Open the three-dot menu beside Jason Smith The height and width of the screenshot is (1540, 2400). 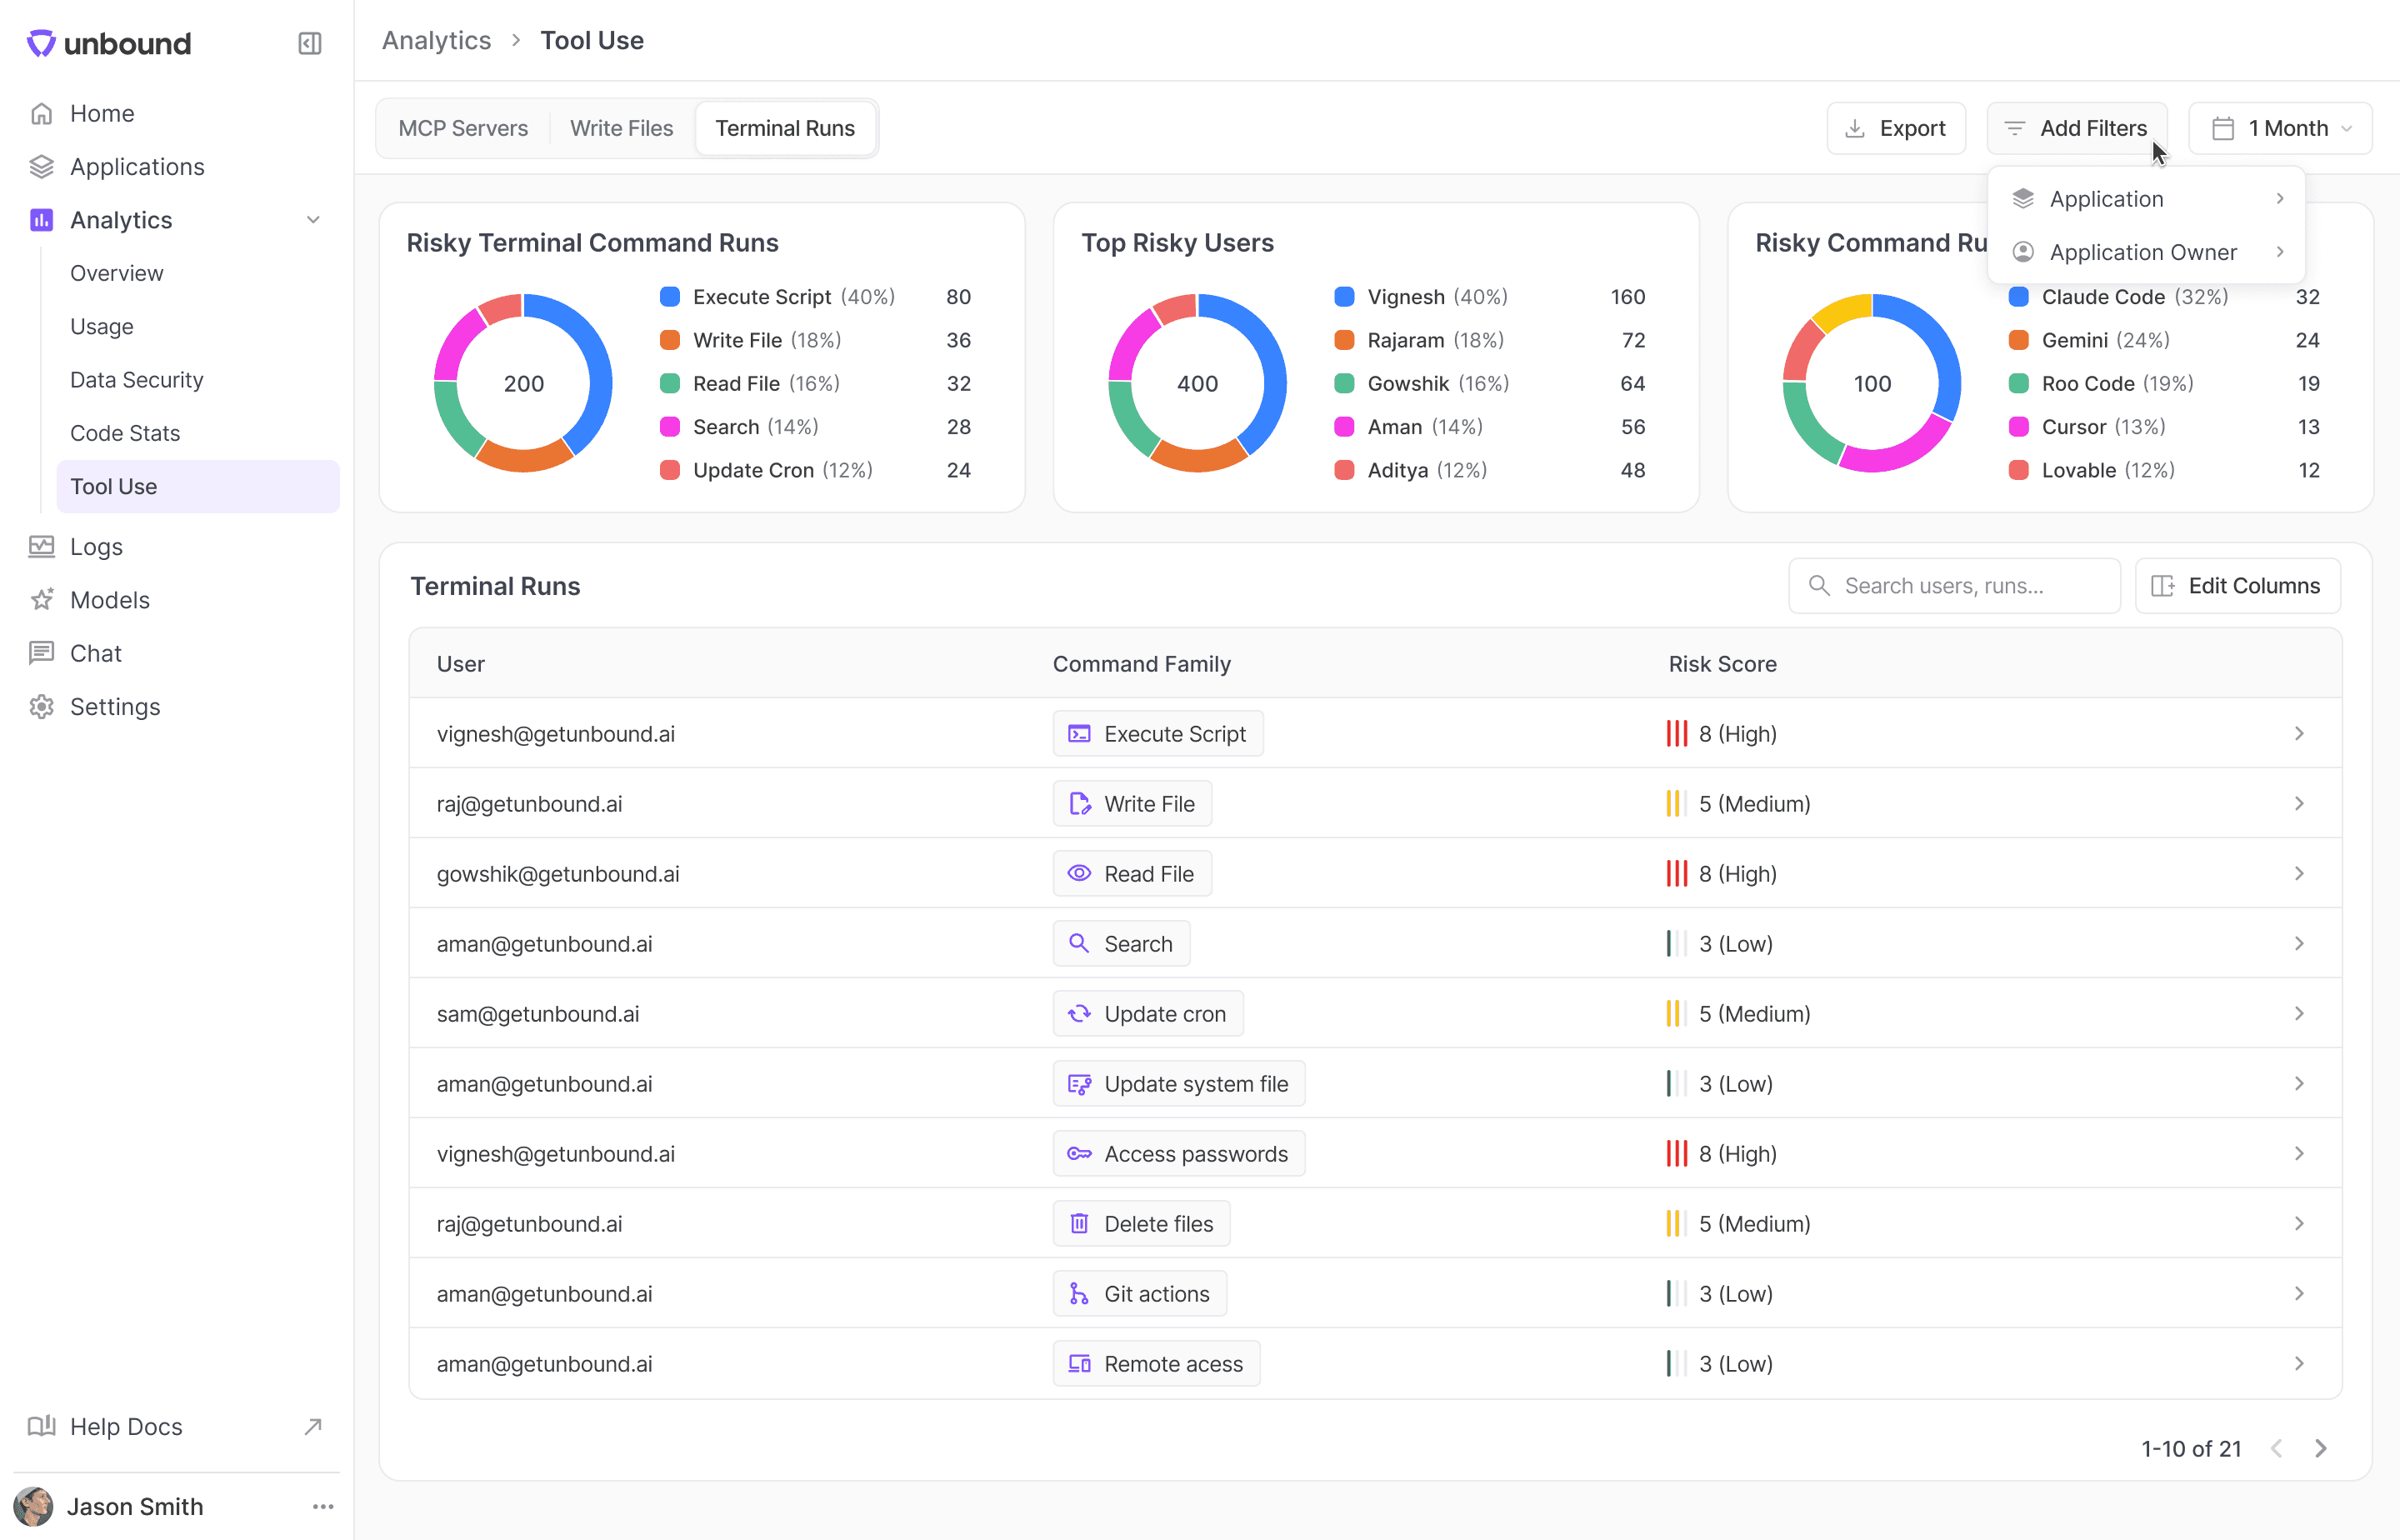click(x=323, y=1506)
